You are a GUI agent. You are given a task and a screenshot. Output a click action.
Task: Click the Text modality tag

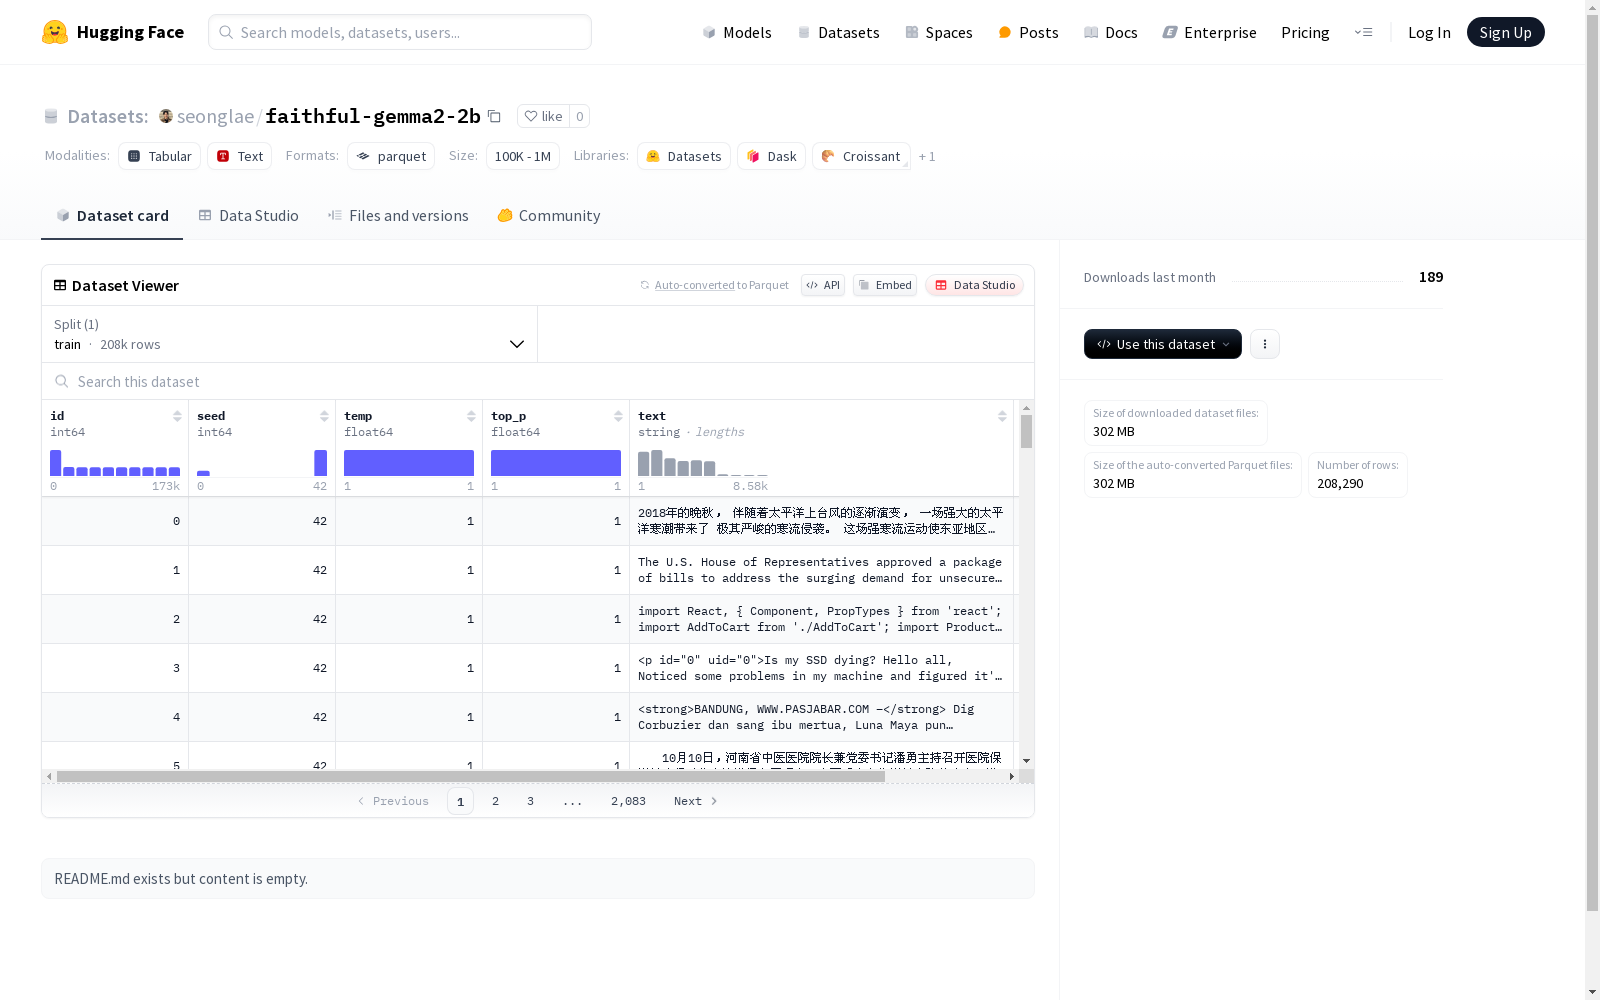pyautogui.click(x=240, y=156)
